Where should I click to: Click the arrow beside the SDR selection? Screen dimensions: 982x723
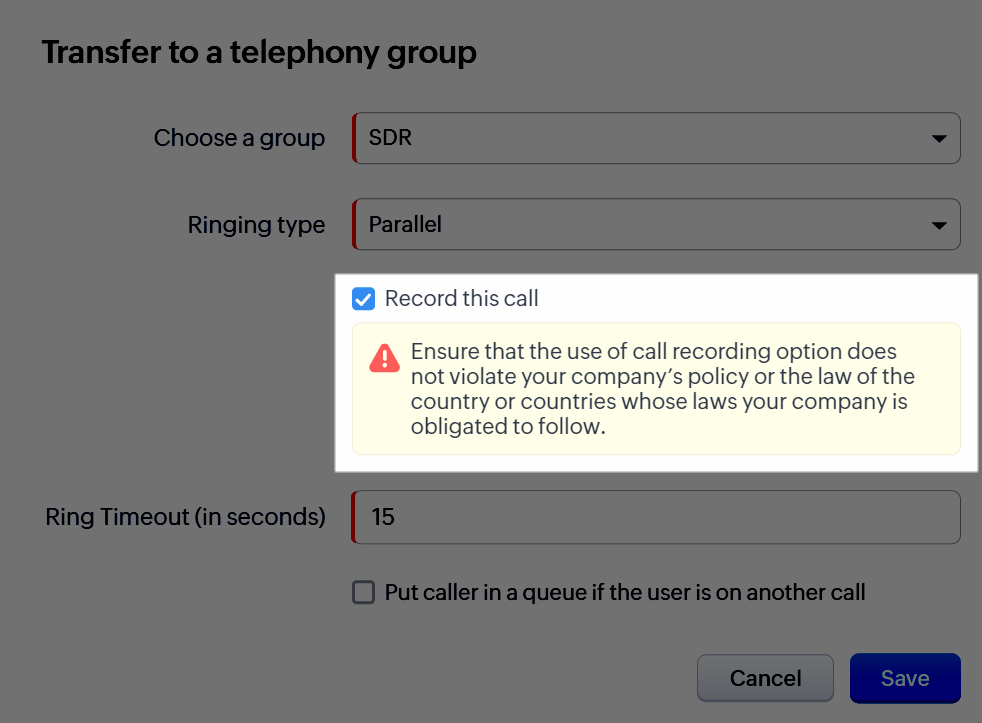pos(938,138)
